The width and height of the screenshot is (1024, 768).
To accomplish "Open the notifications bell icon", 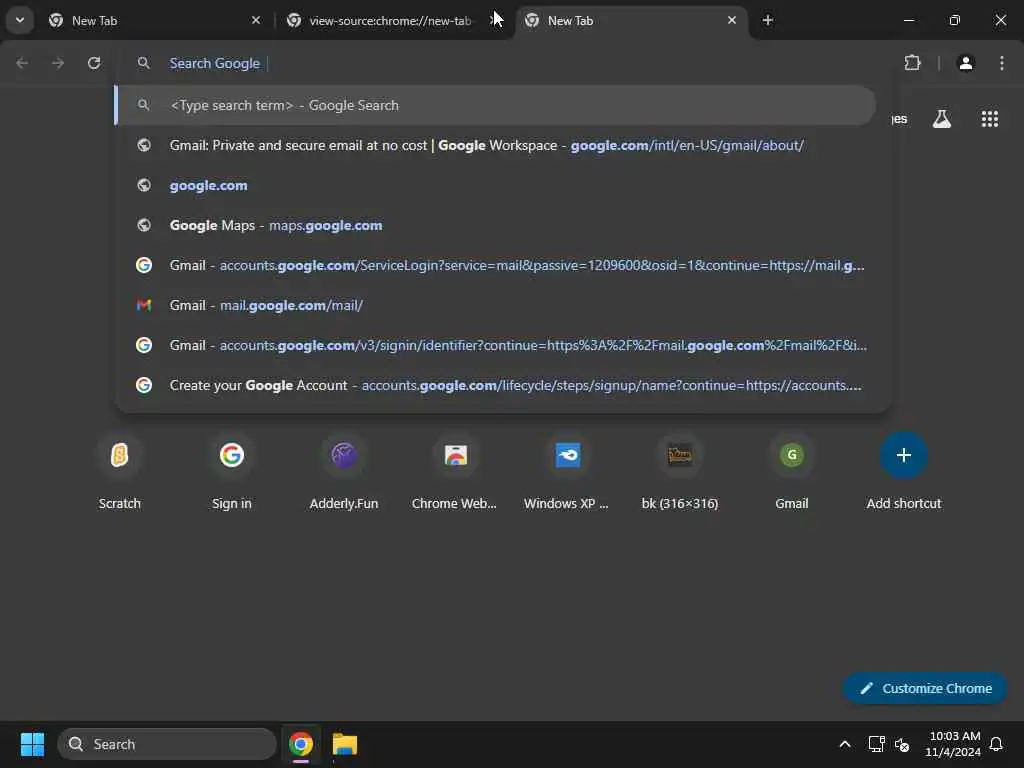I will pos(997,744).
